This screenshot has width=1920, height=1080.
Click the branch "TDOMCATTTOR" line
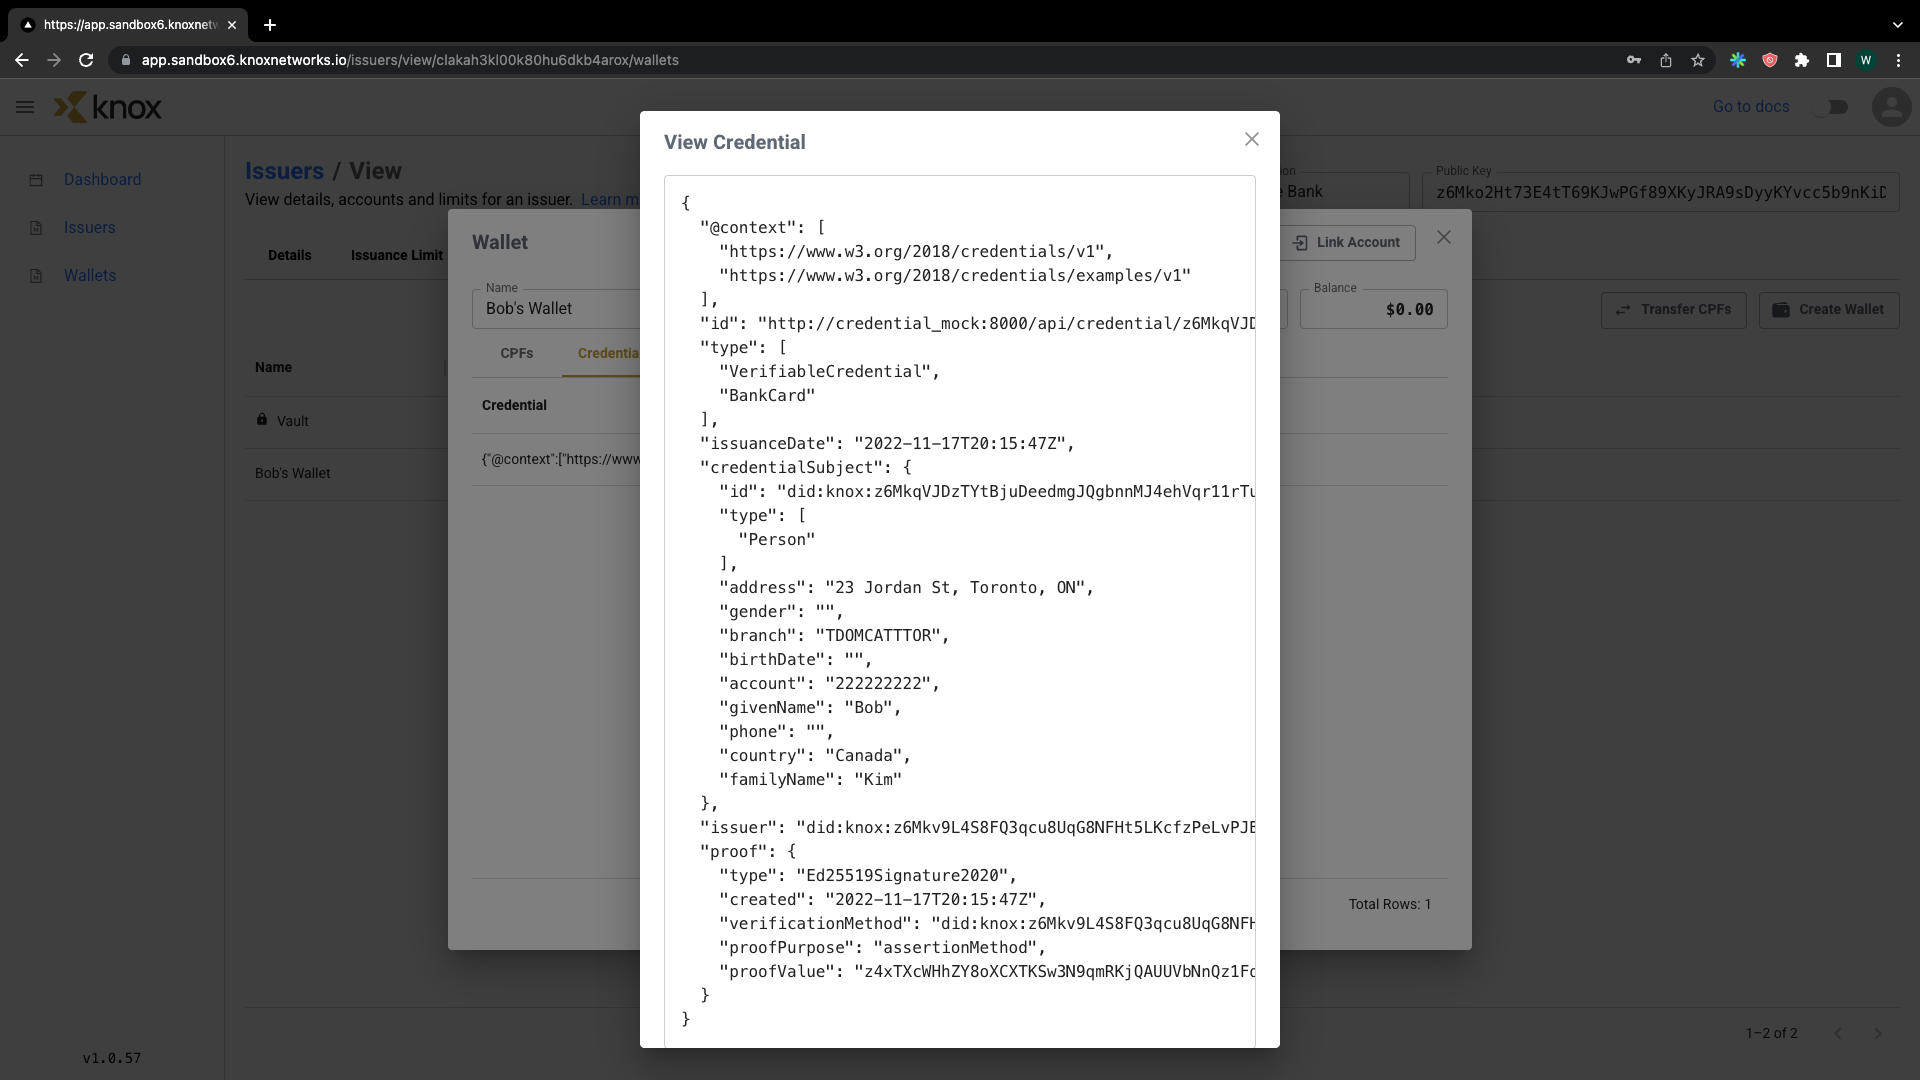tap(834, 636)
